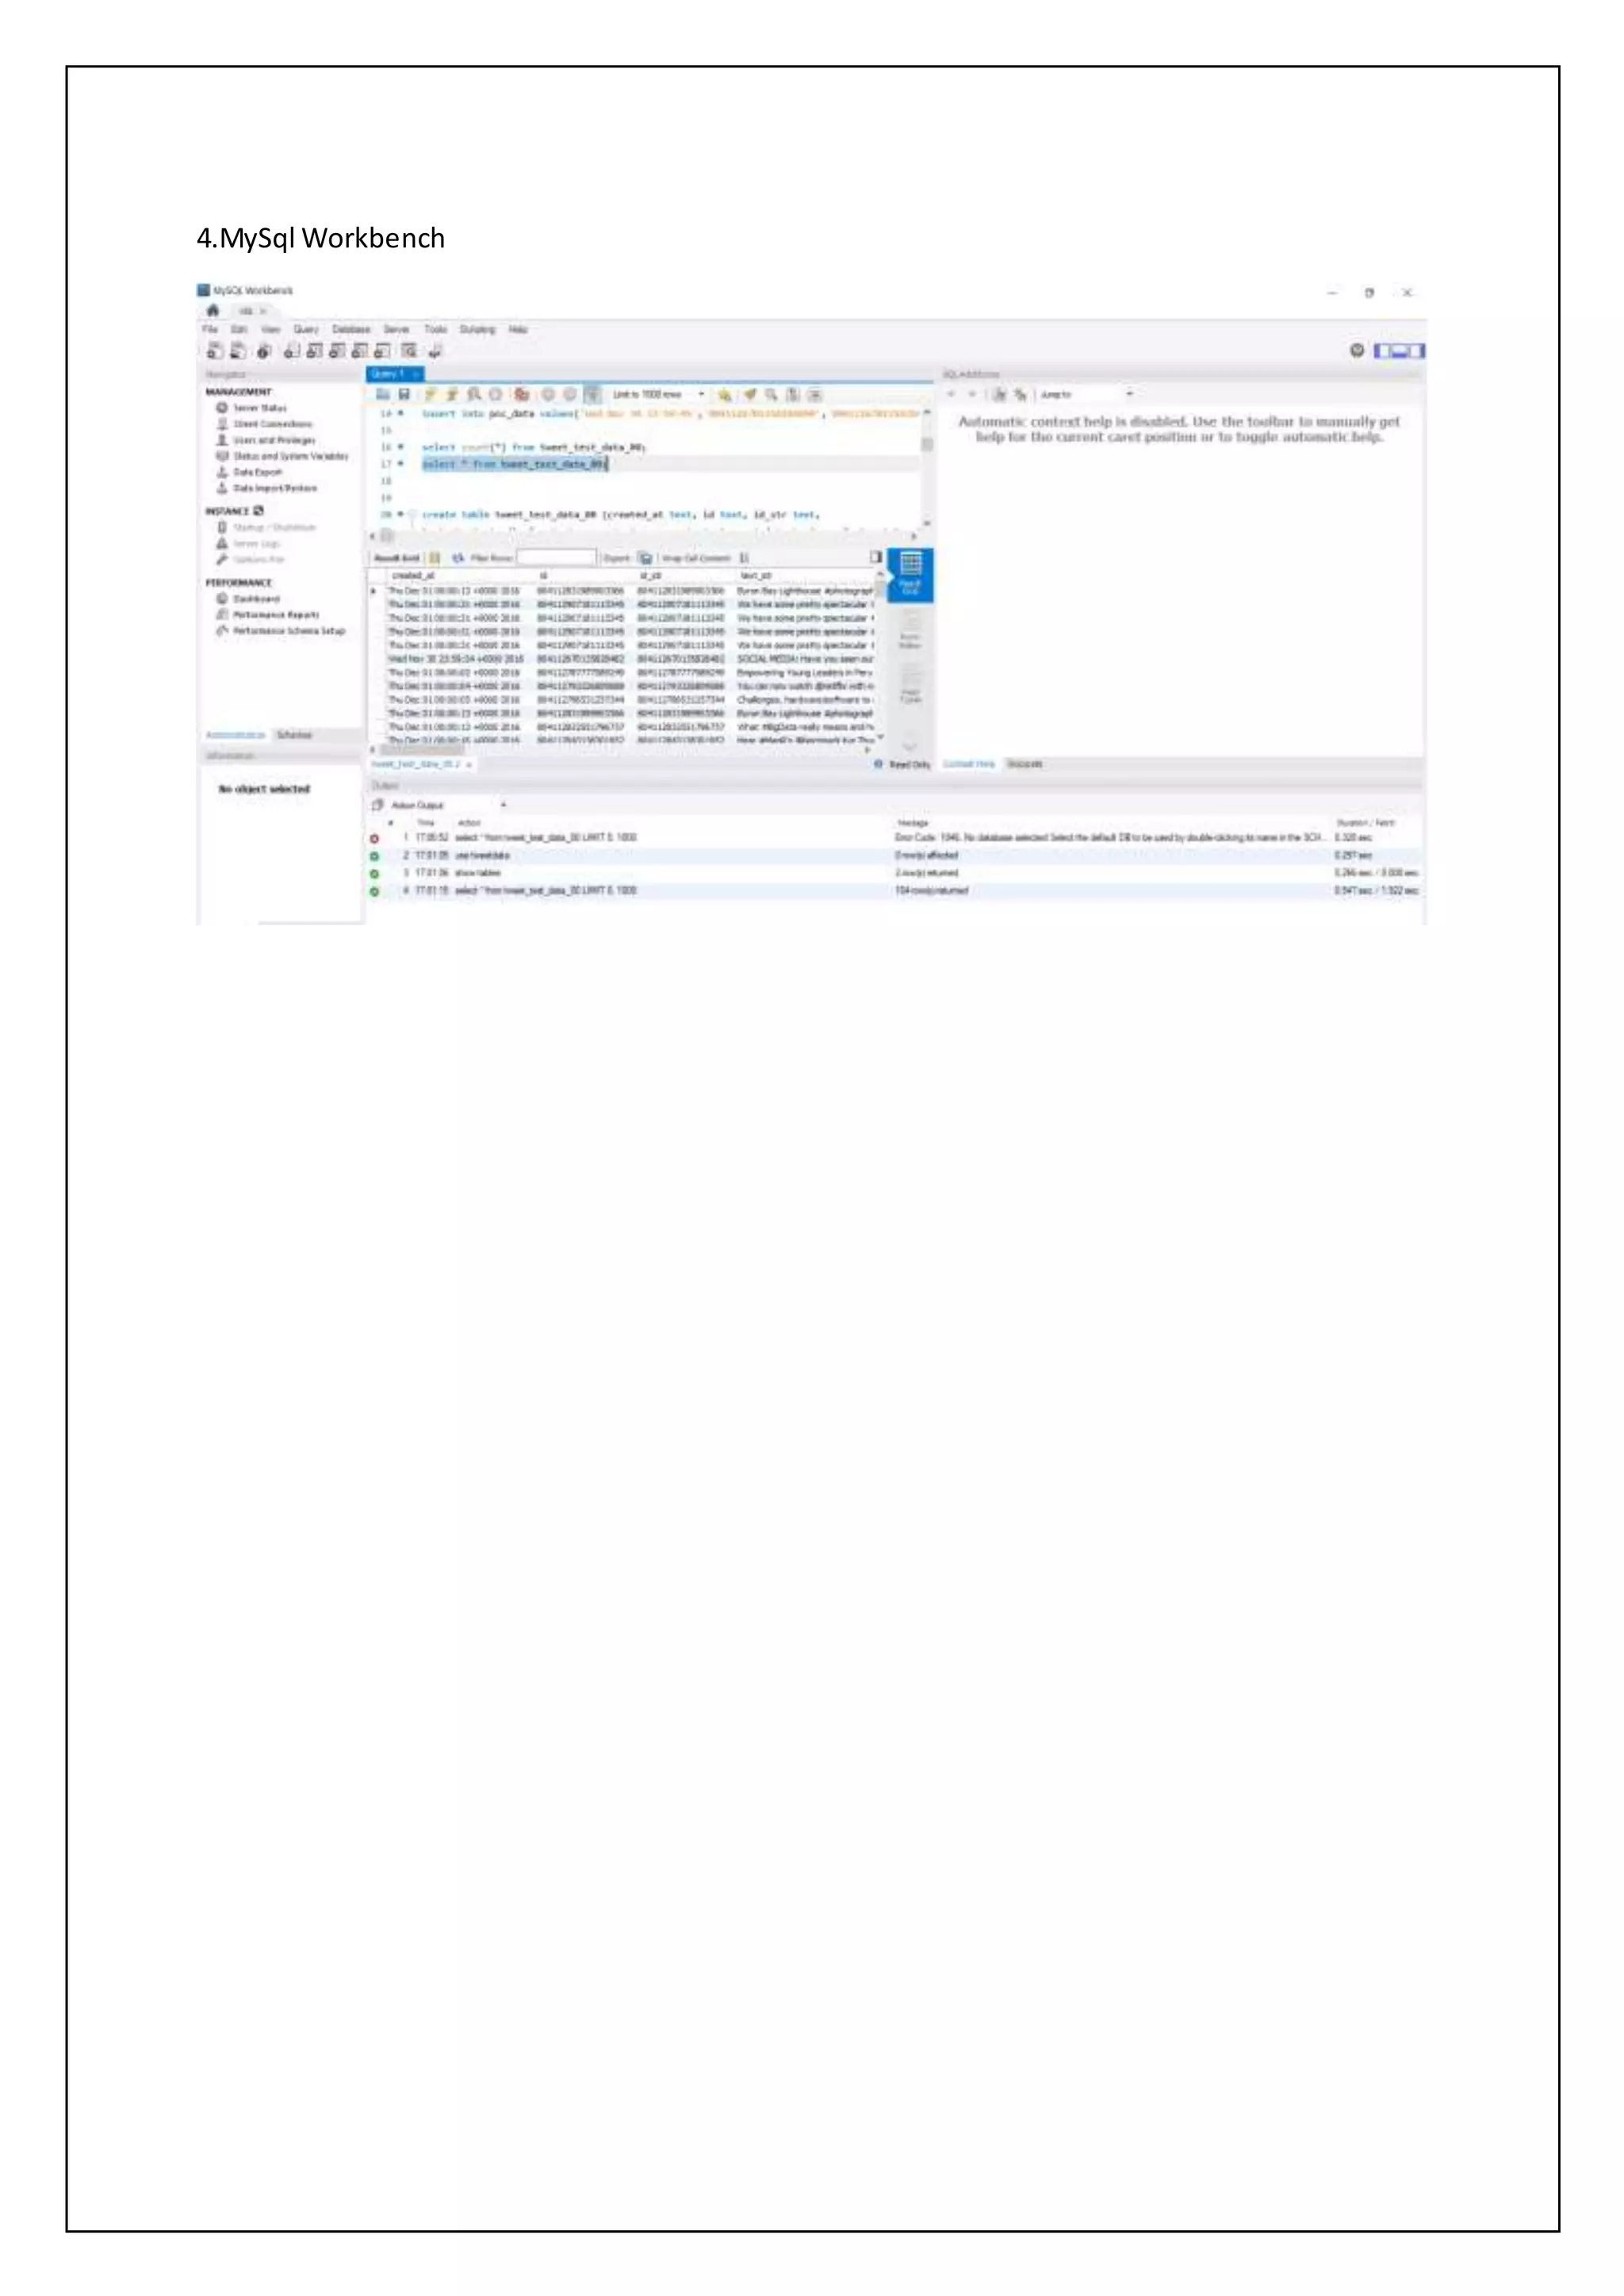Toggle the autocommit mode toolbar button

point(592,394)
